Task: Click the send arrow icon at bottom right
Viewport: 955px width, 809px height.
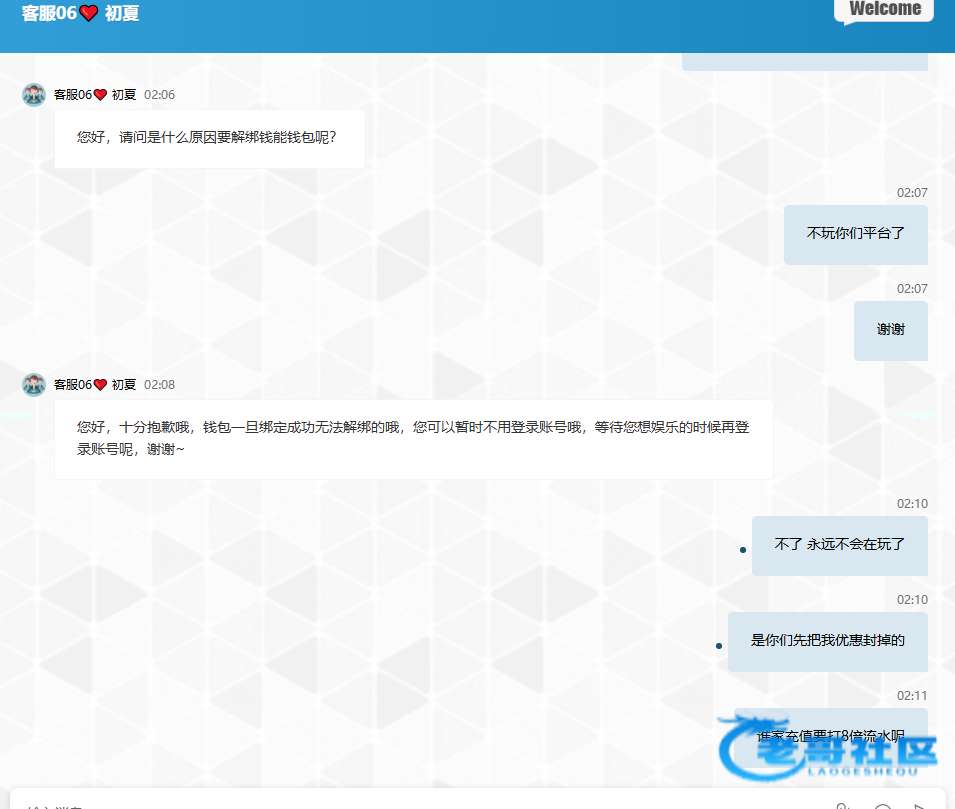Action: tap(919, 805)
